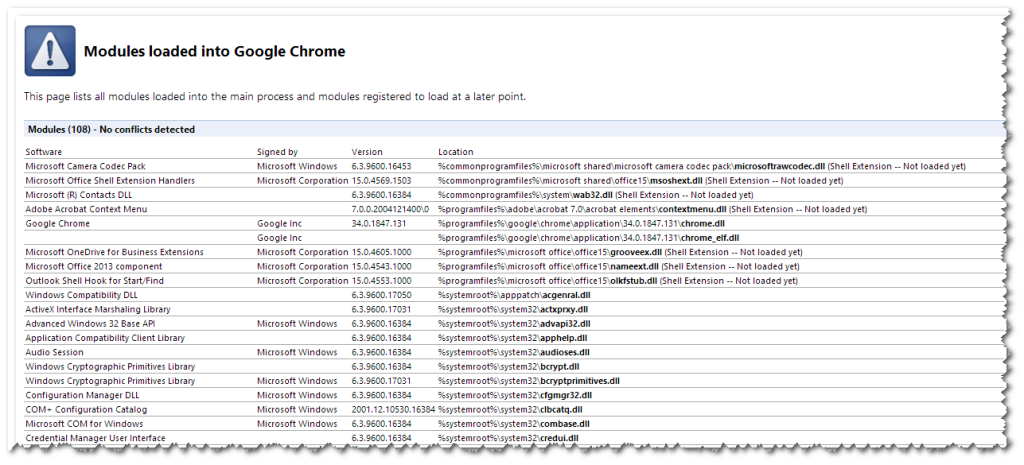Viewport: 1024px width, 465px height.
Task: Select 'Microsoft Office Shell Extension Handlers' row name
Action: pos(110,180)
